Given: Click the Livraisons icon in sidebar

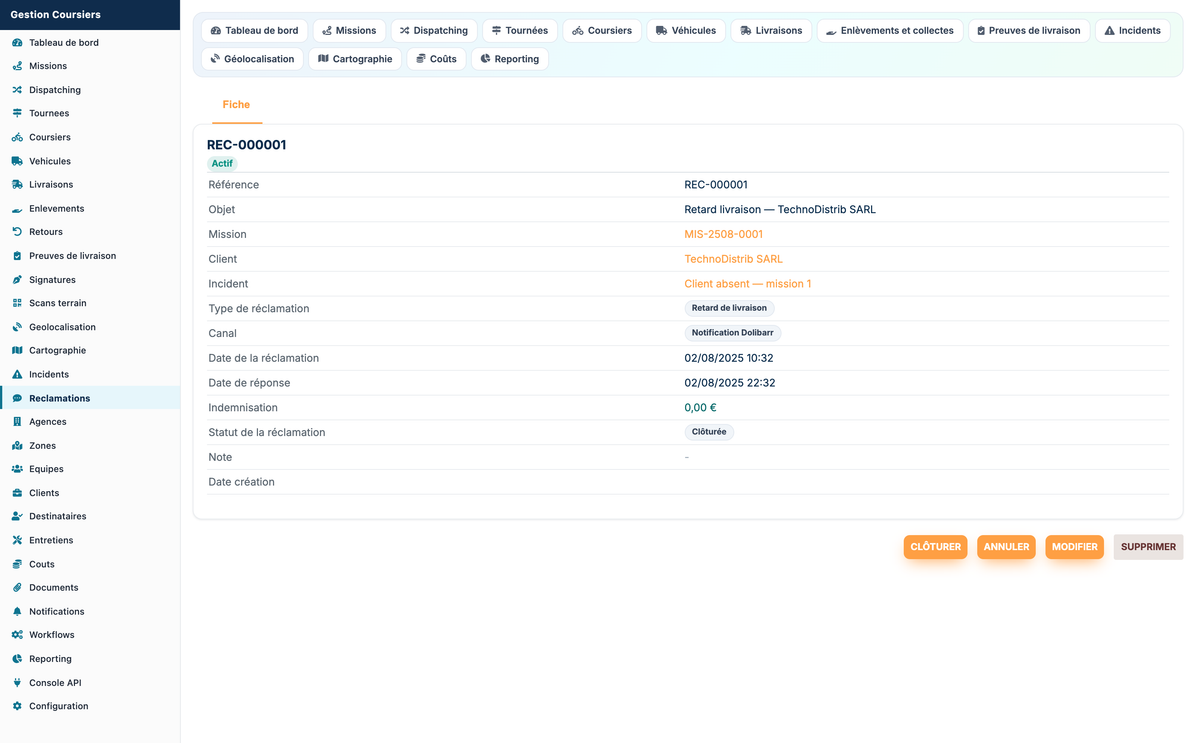Looking at the screenshot, I should click(17, 185).
